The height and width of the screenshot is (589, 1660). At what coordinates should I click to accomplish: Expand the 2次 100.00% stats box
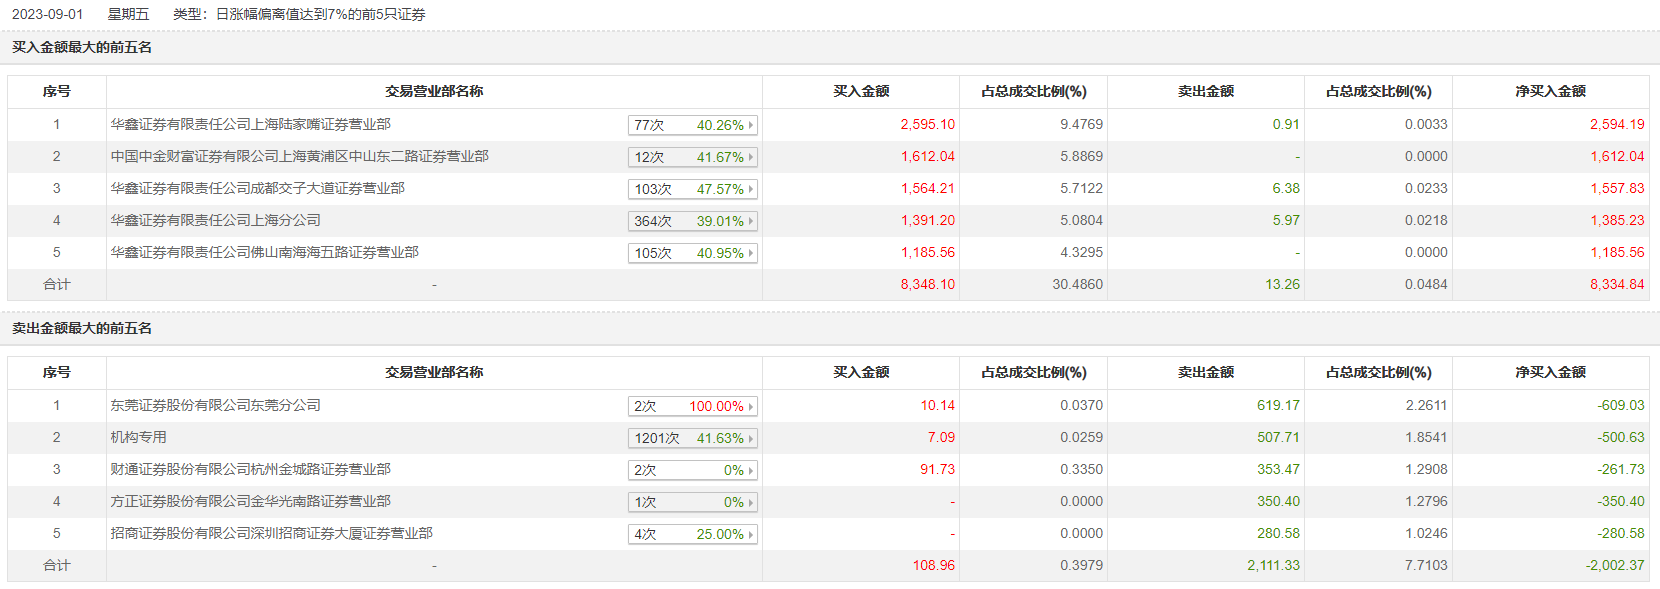click(x=692, y=406)
